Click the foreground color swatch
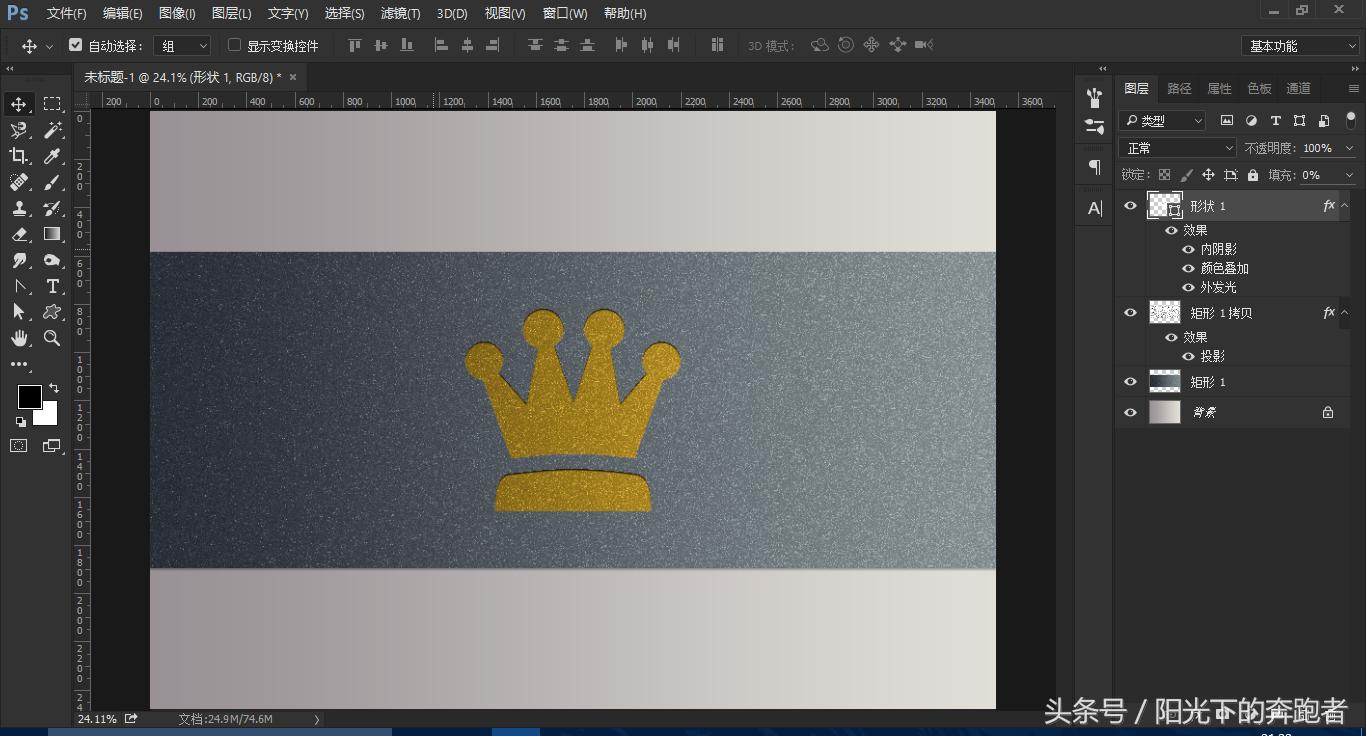 29,397
